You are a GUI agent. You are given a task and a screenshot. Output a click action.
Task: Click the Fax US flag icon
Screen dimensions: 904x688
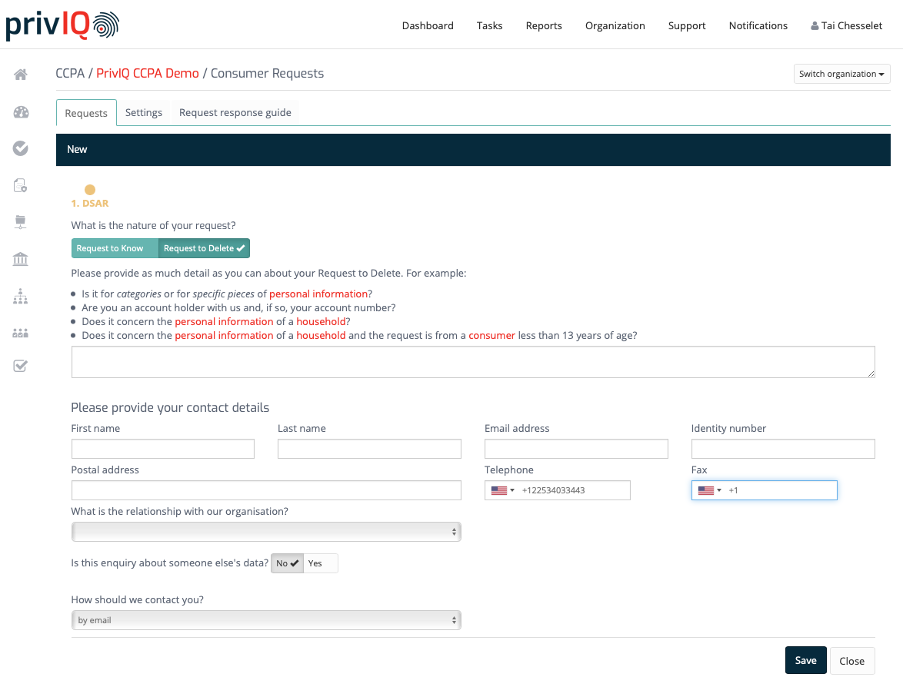pos(706,490)
